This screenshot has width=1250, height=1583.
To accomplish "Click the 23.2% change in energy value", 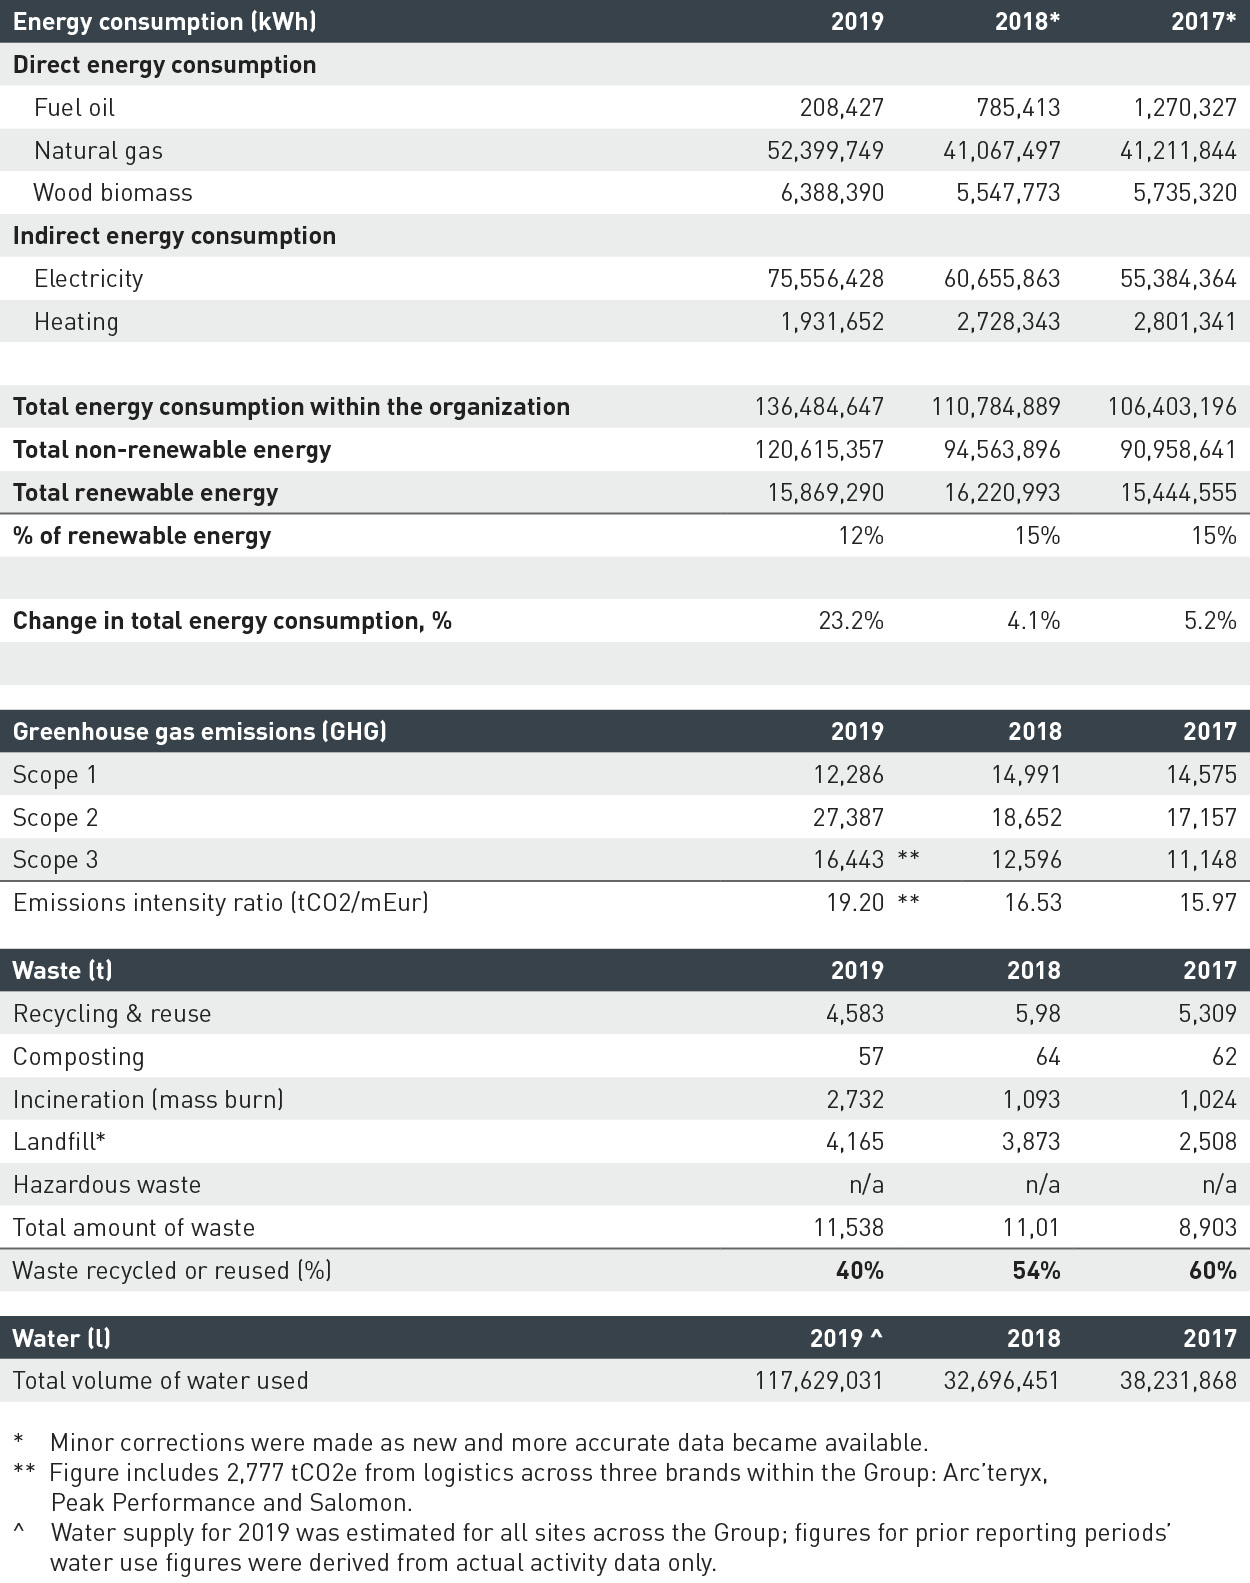I will (x=851, y=621).
